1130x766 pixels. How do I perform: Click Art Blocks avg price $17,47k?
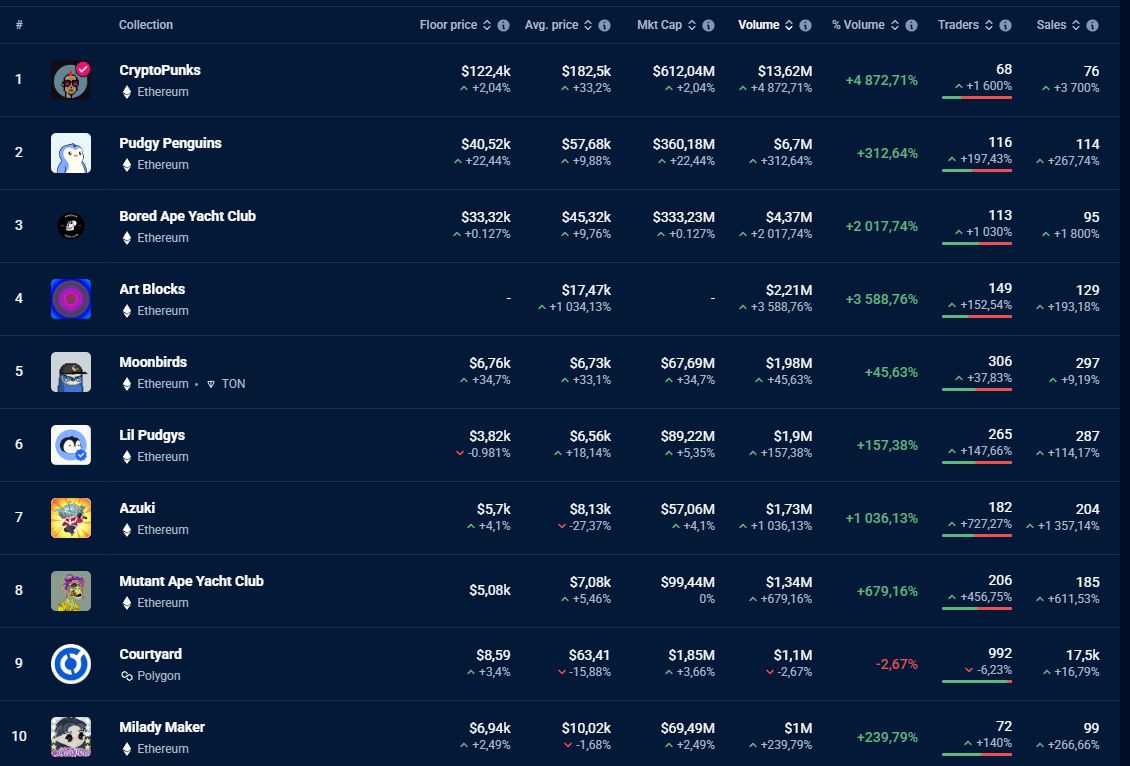tap(586, 290)
